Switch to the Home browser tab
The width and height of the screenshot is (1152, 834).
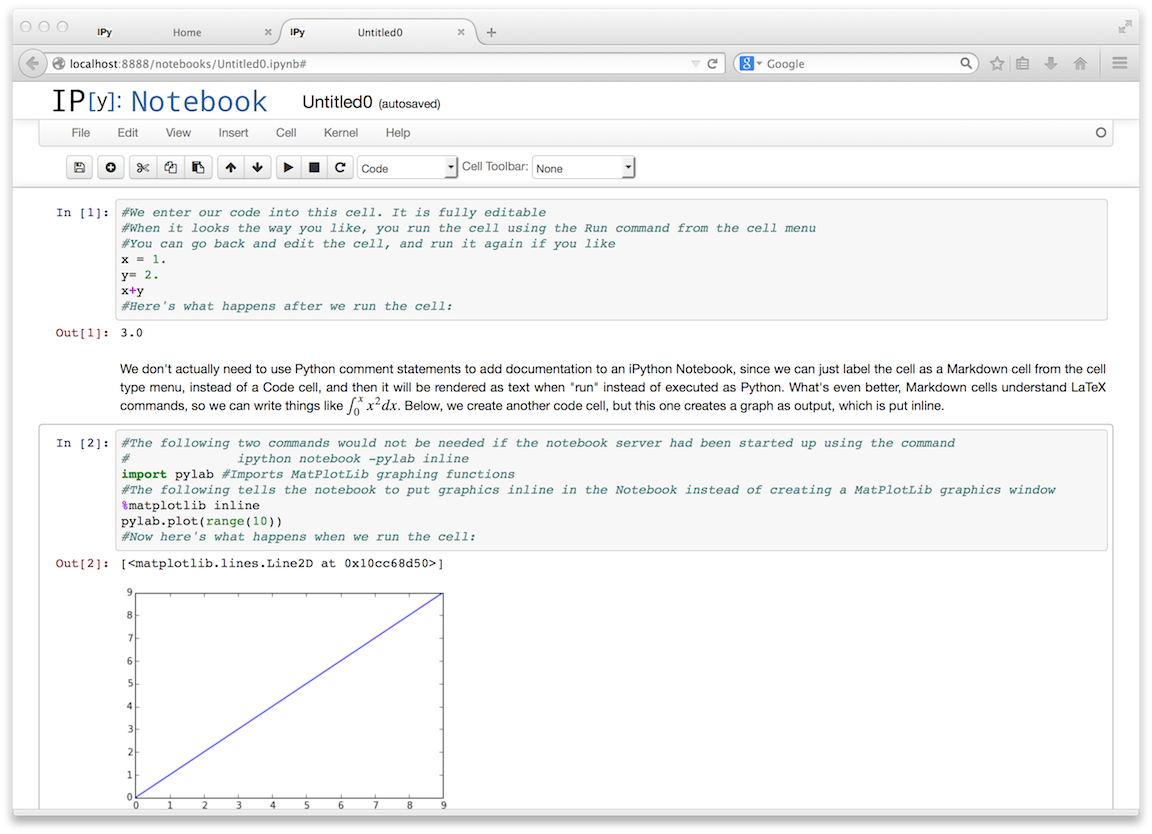(x=186, y=32)
